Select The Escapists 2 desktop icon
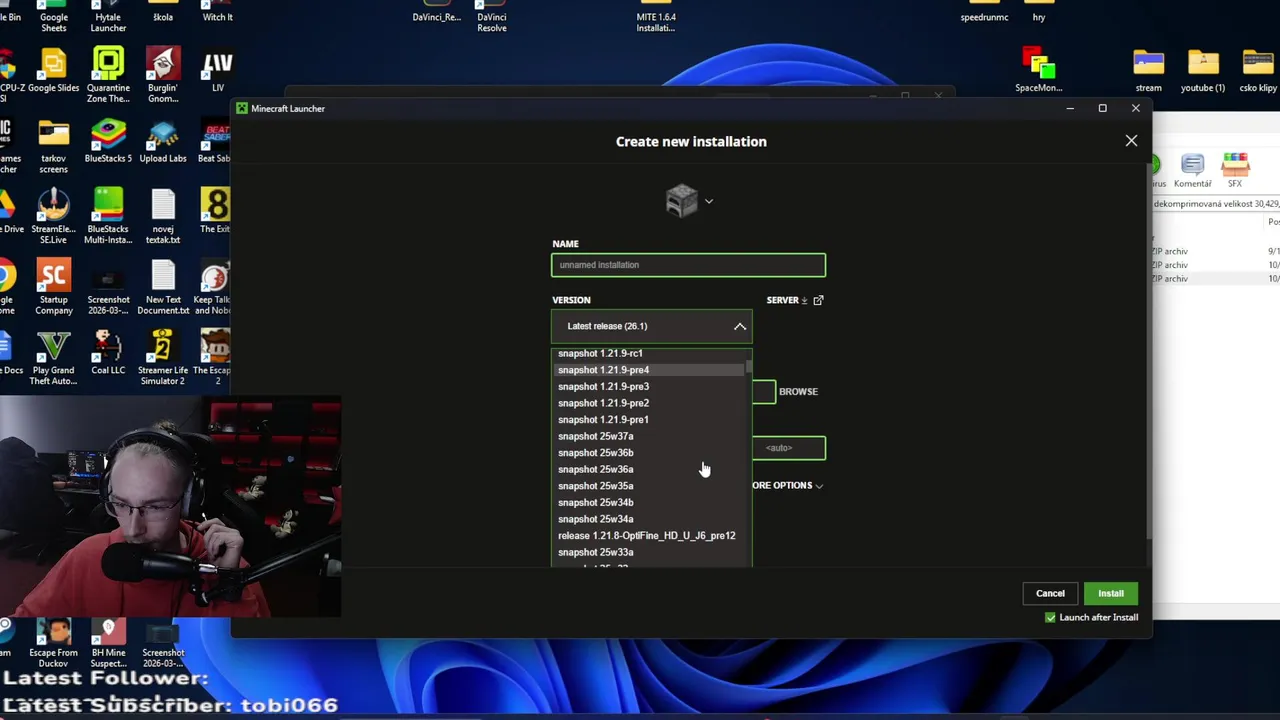 tap(213, 358)
